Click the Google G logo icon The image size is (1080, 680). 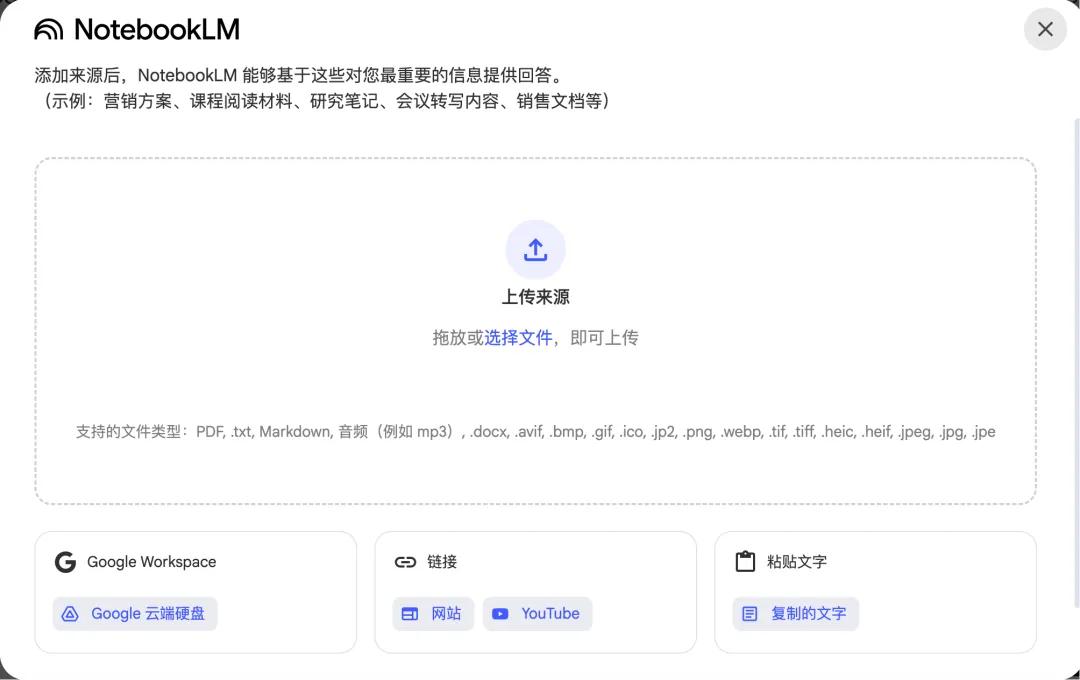(65, 562)
